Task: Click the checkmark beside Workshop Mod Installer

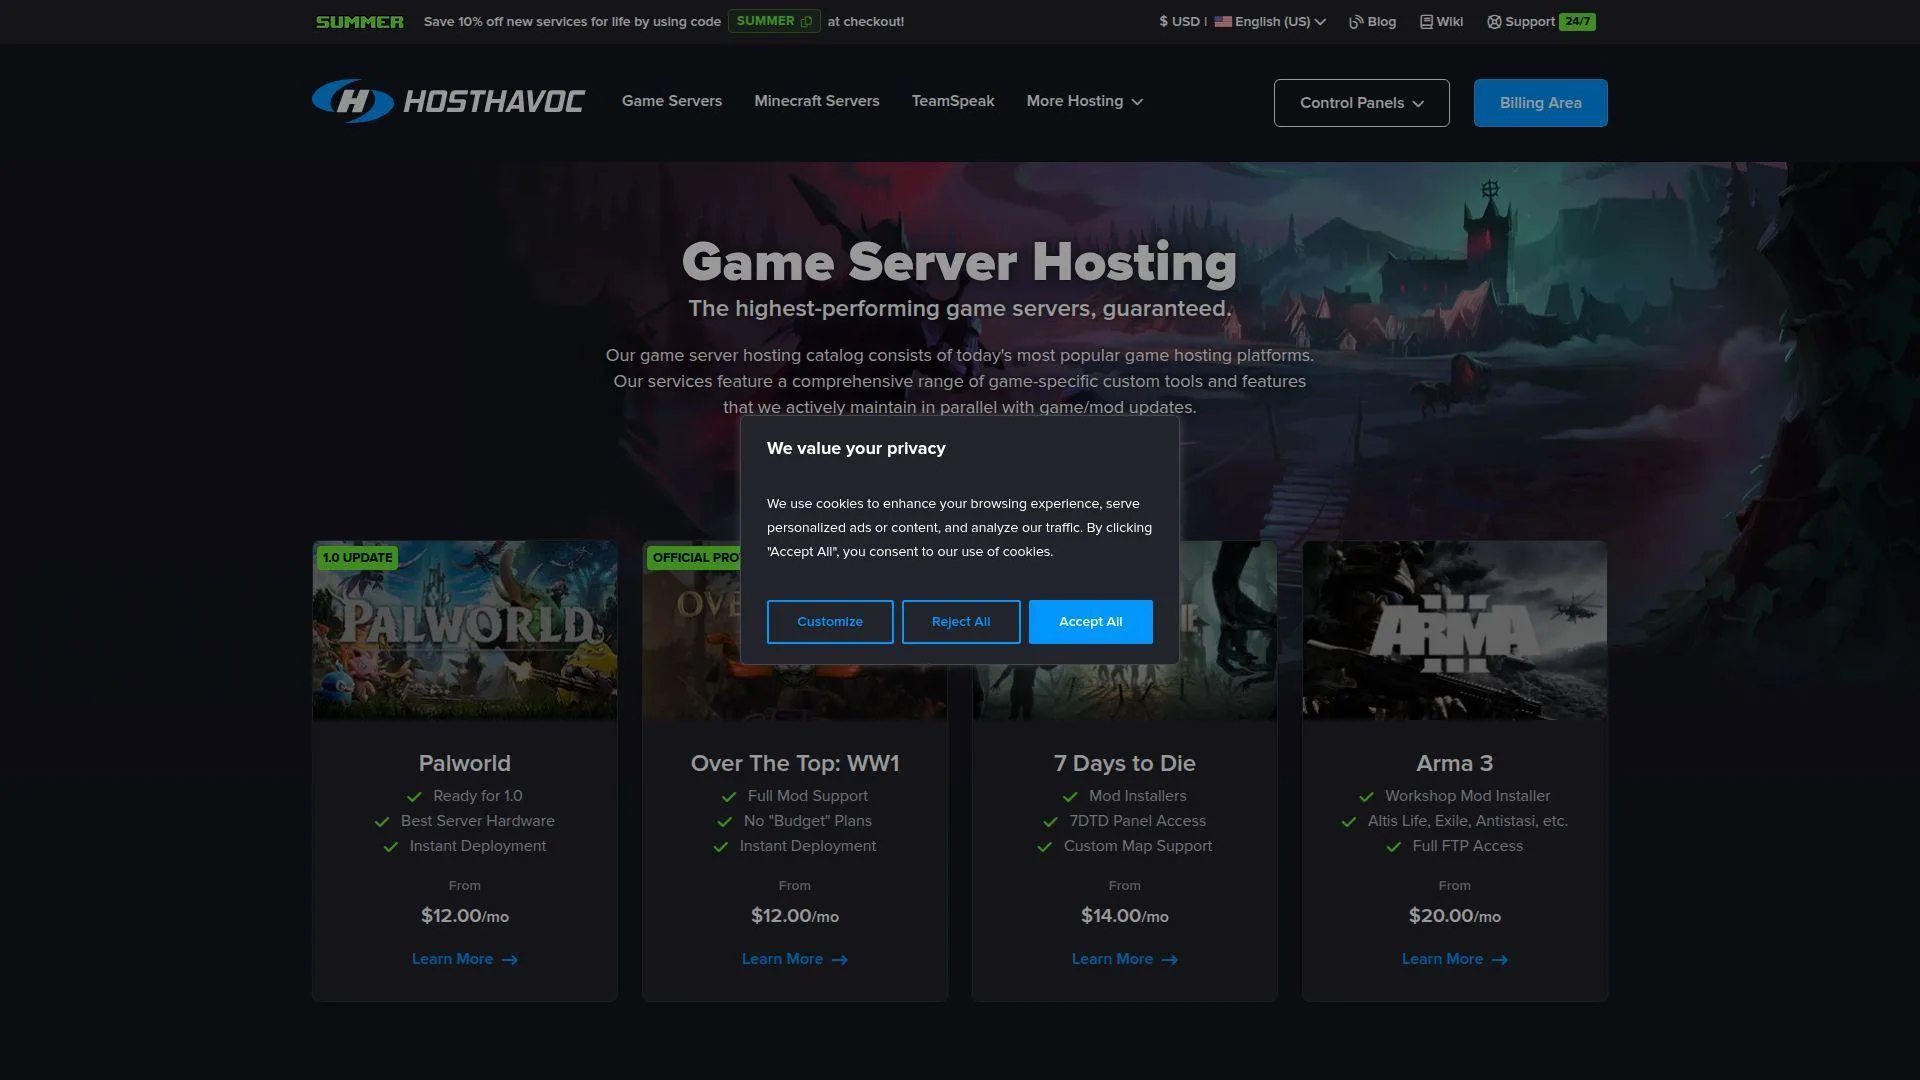Action: tap(1366, 797)
